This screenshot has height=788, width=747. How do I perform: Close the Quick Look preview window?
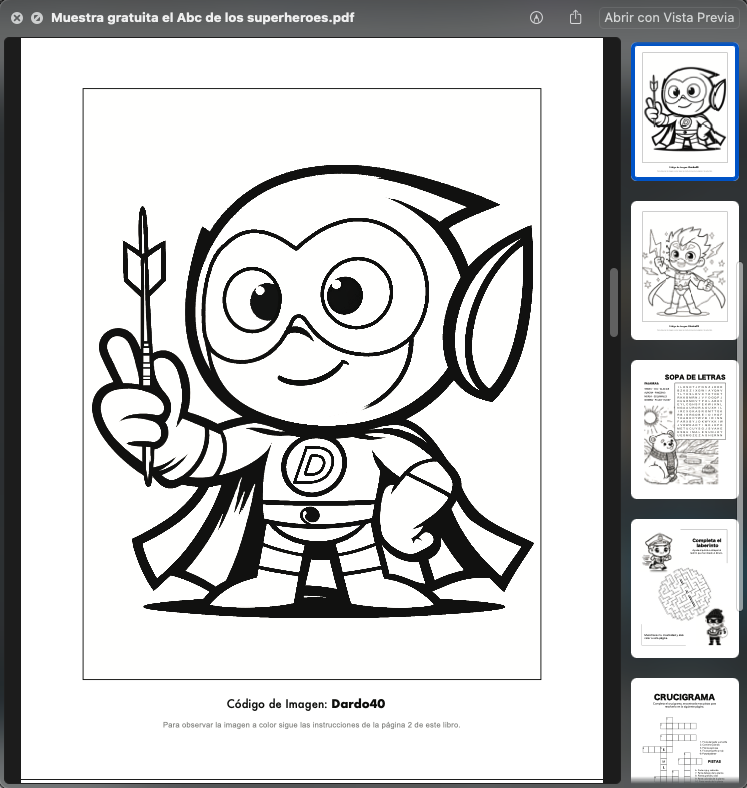point(17,18)
